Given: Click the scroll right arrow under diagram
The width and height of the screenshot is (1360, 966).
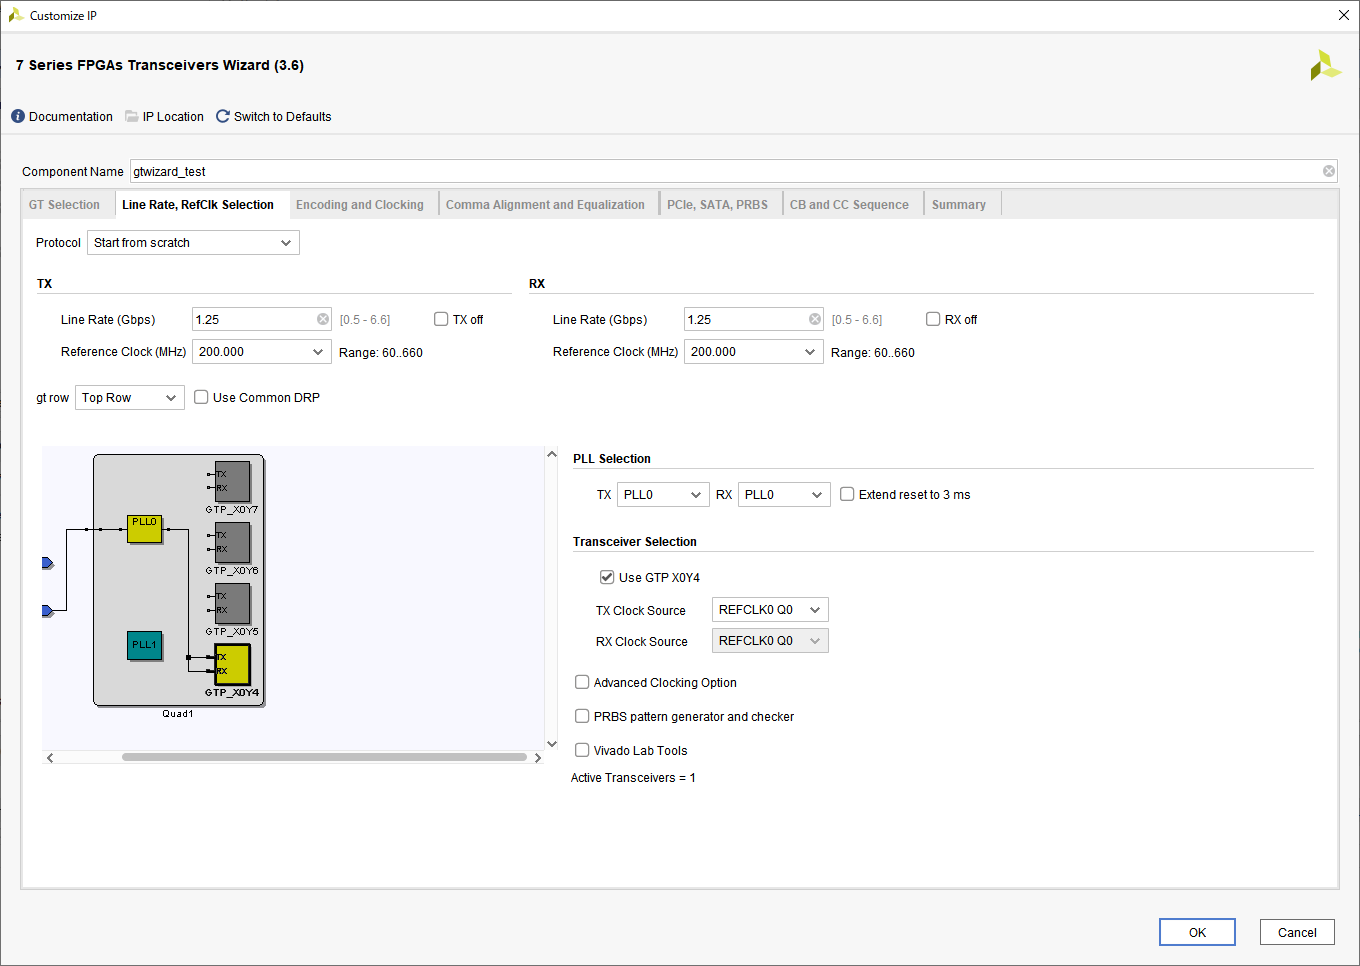Looking at the screenshot, I should [x=537, y=758].
